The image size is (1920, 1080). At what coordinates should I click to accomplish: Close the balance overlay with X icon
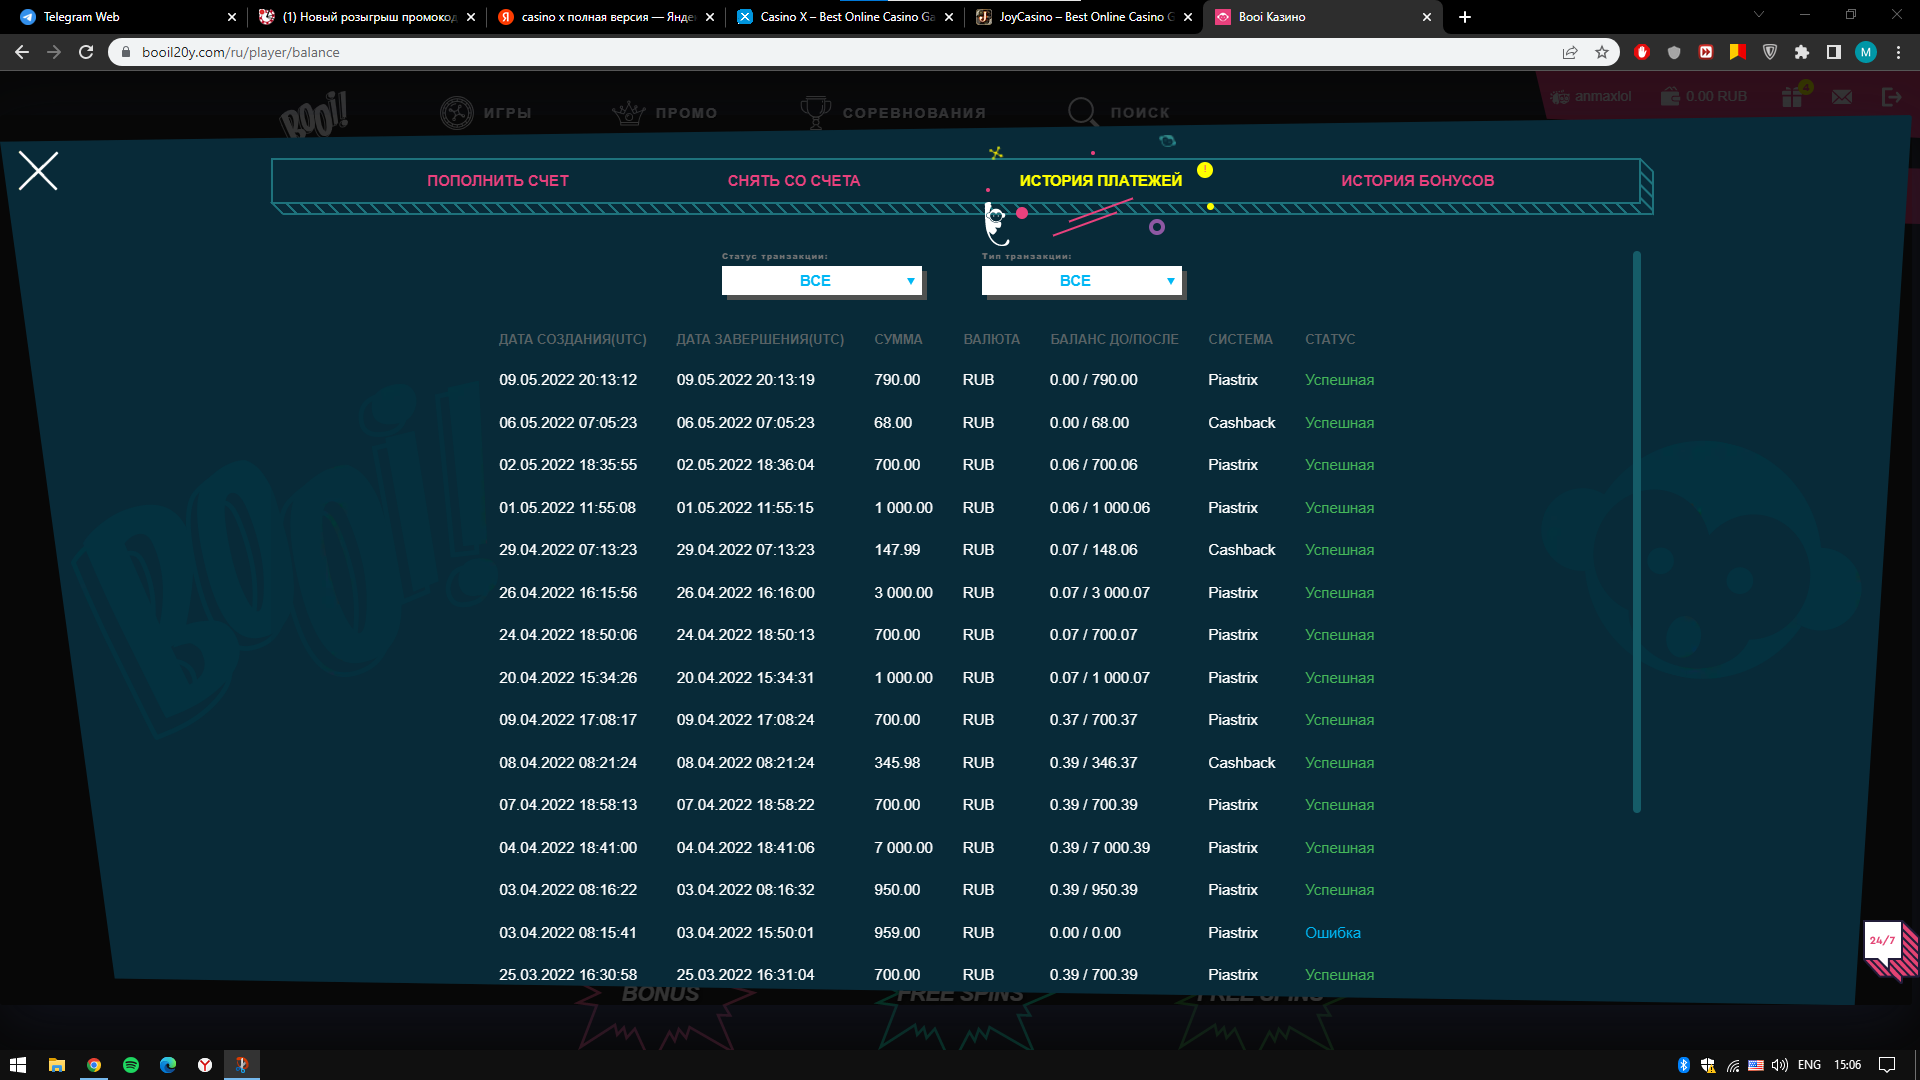(38, 171)
